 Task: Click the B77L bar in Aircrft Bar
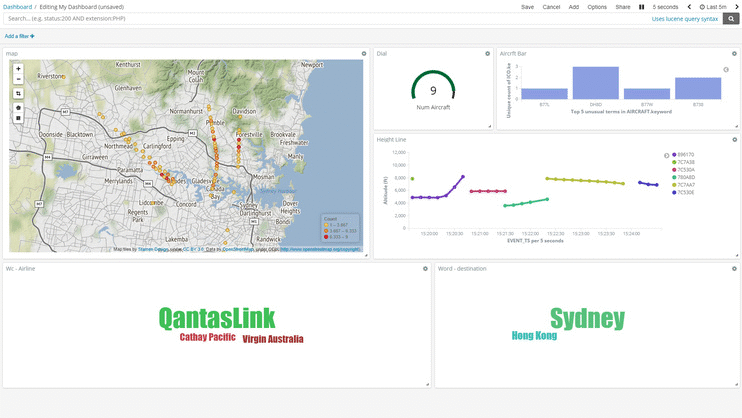pos(544,94)
